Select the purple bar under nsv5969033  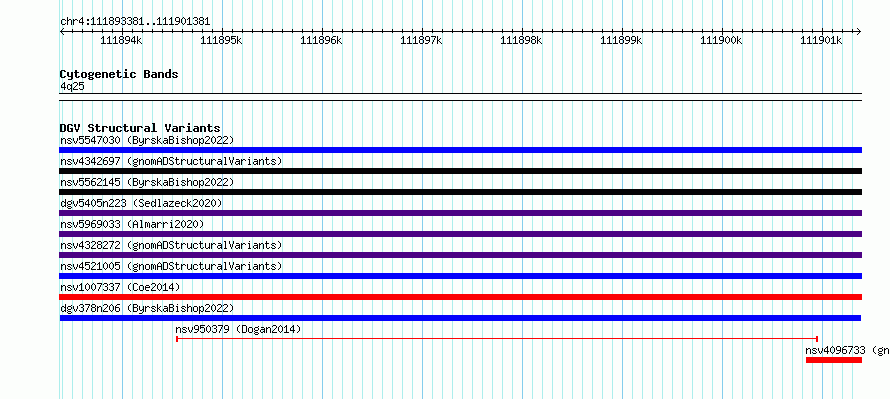point(461,234)
